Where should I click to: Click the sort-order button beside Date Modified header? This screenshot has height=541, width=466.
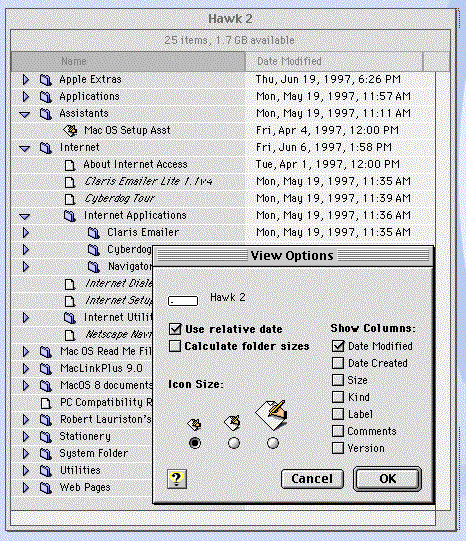click(x=437, y=61)
